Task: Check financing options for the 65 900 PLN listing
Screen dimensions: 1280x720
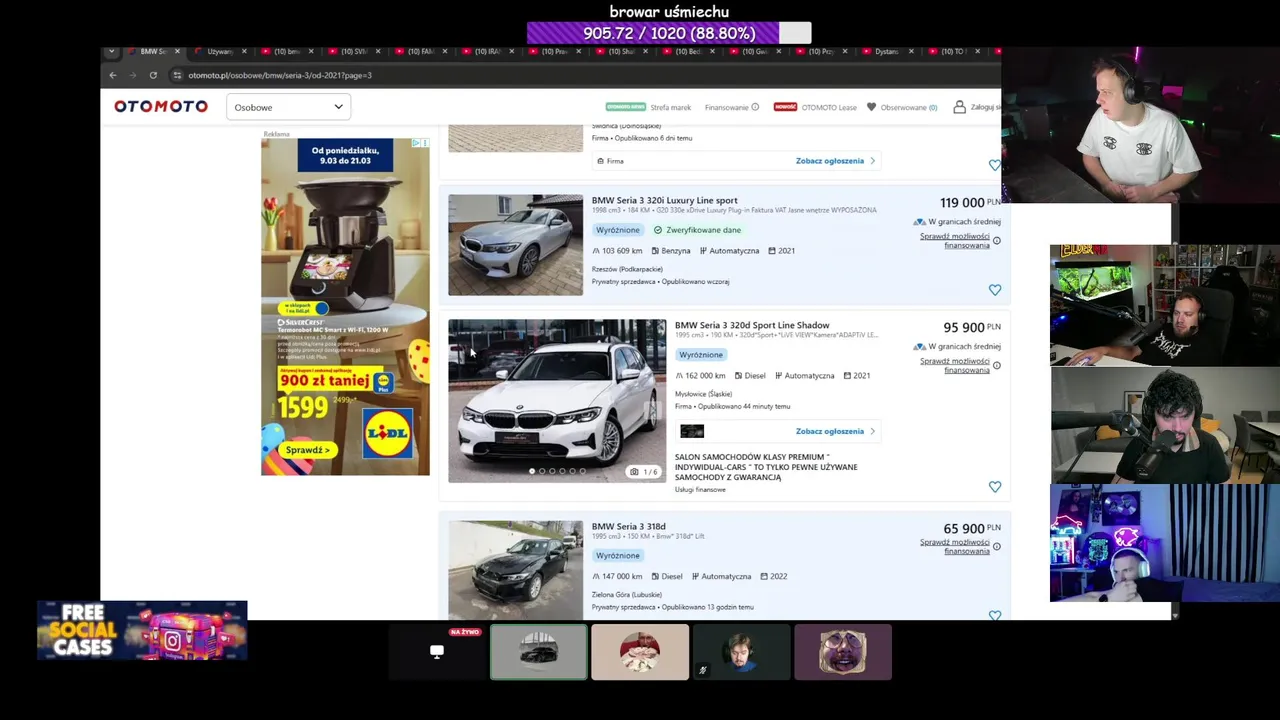Action: pos(955,547)
